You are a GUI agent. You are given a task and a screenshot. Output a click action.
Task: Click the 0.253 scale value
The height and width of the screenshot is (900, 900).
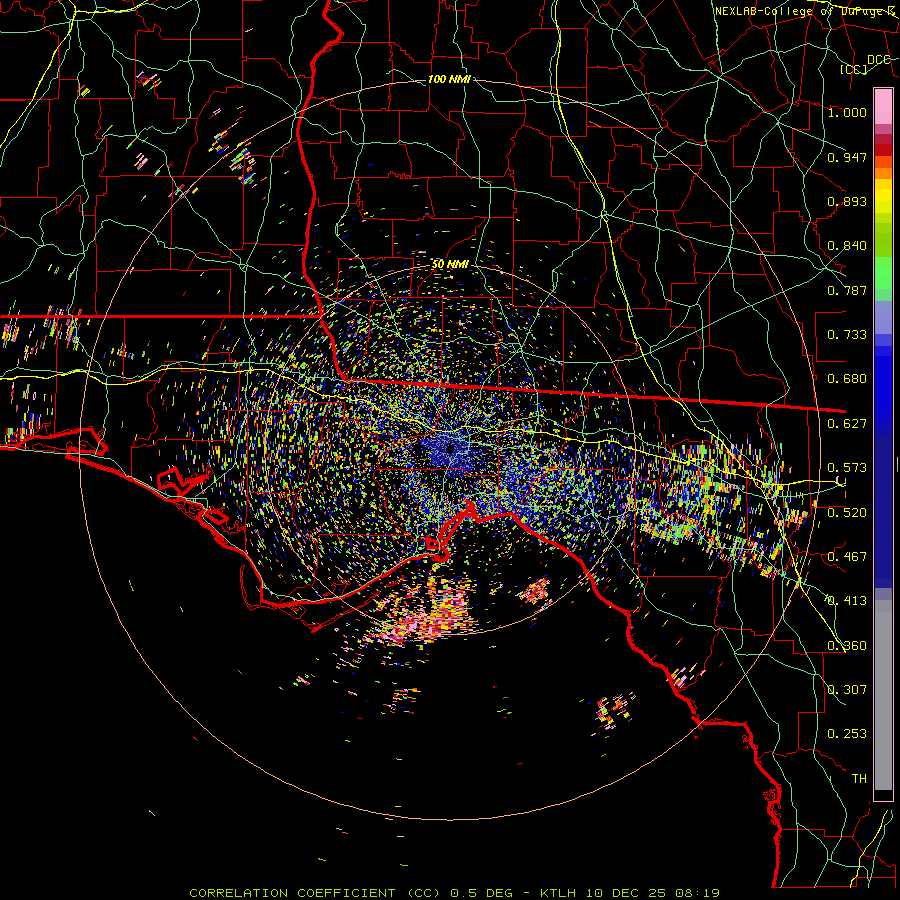(x=847, y=734)
